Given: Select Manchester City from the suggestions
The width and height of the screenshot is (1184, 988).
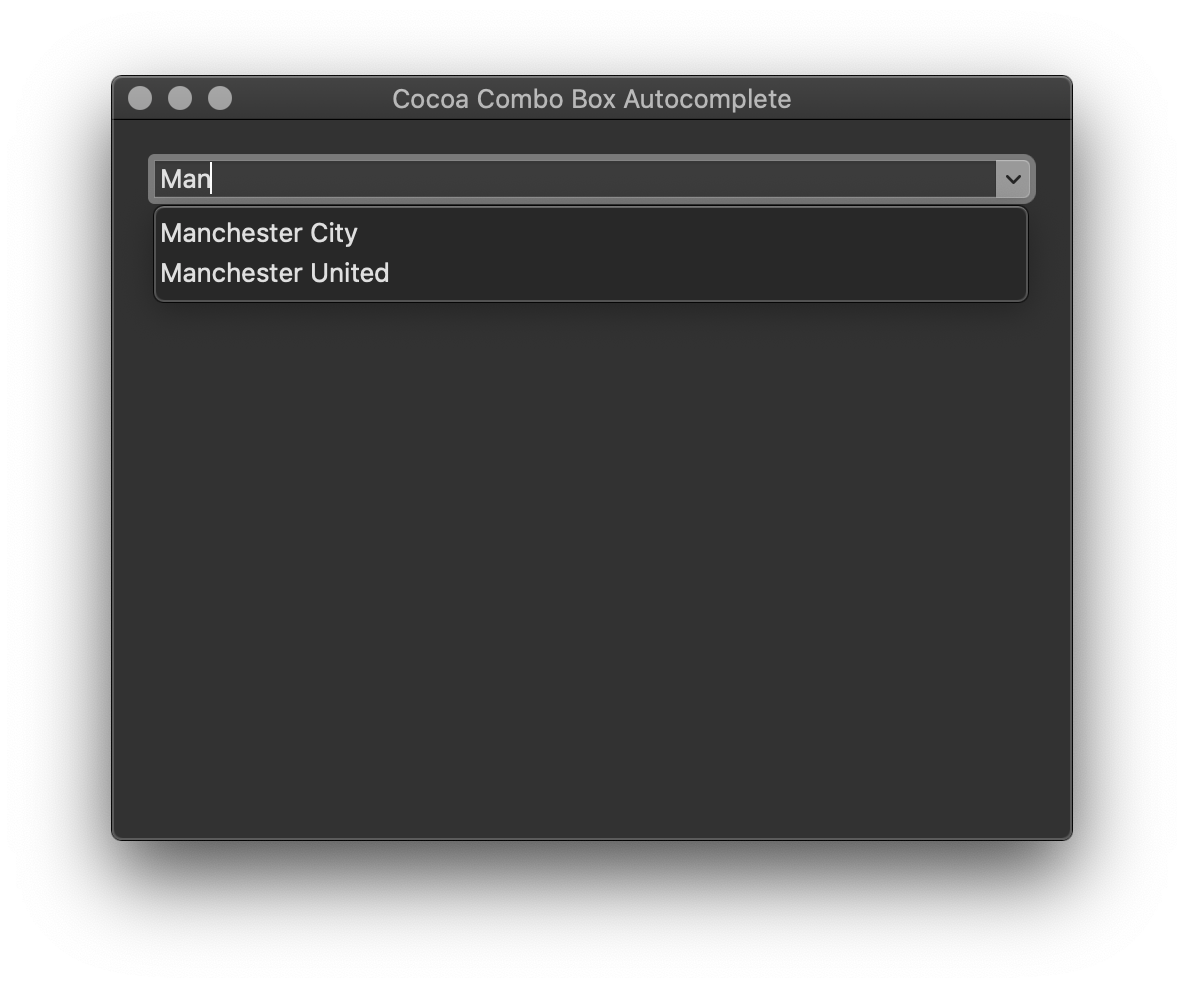Looking at the screenshot, I should tap(590, 233).
